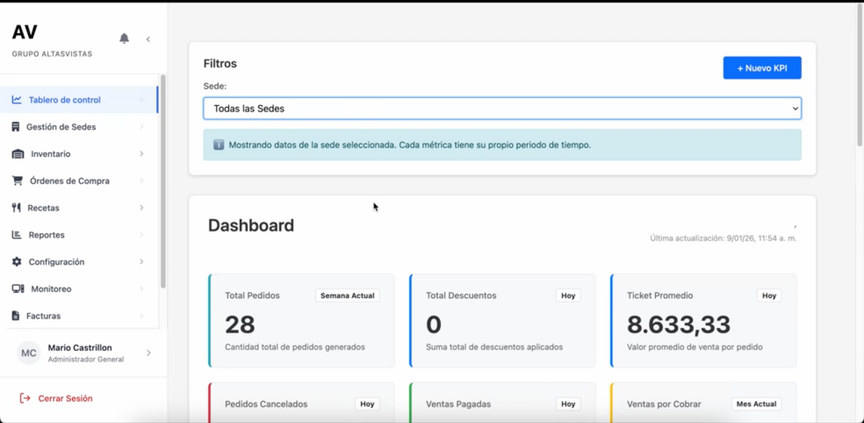864x423 pixels.
Task: Click the Total Descuentos value 0
Action: point(434,324)
